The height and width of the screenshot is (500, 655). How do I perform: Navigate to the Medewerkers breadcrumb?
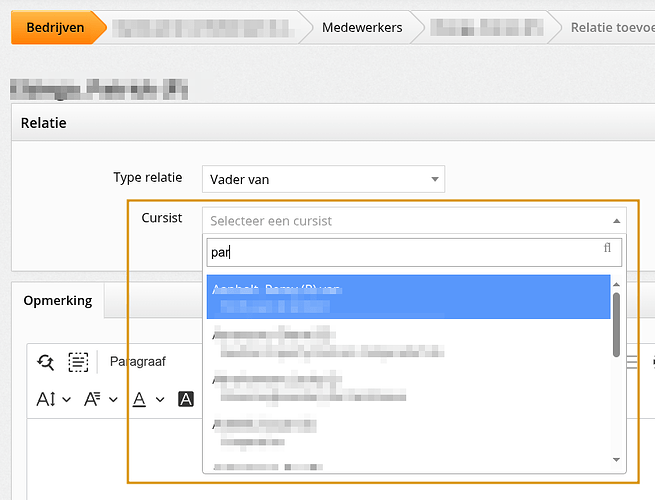coord(361,27)
